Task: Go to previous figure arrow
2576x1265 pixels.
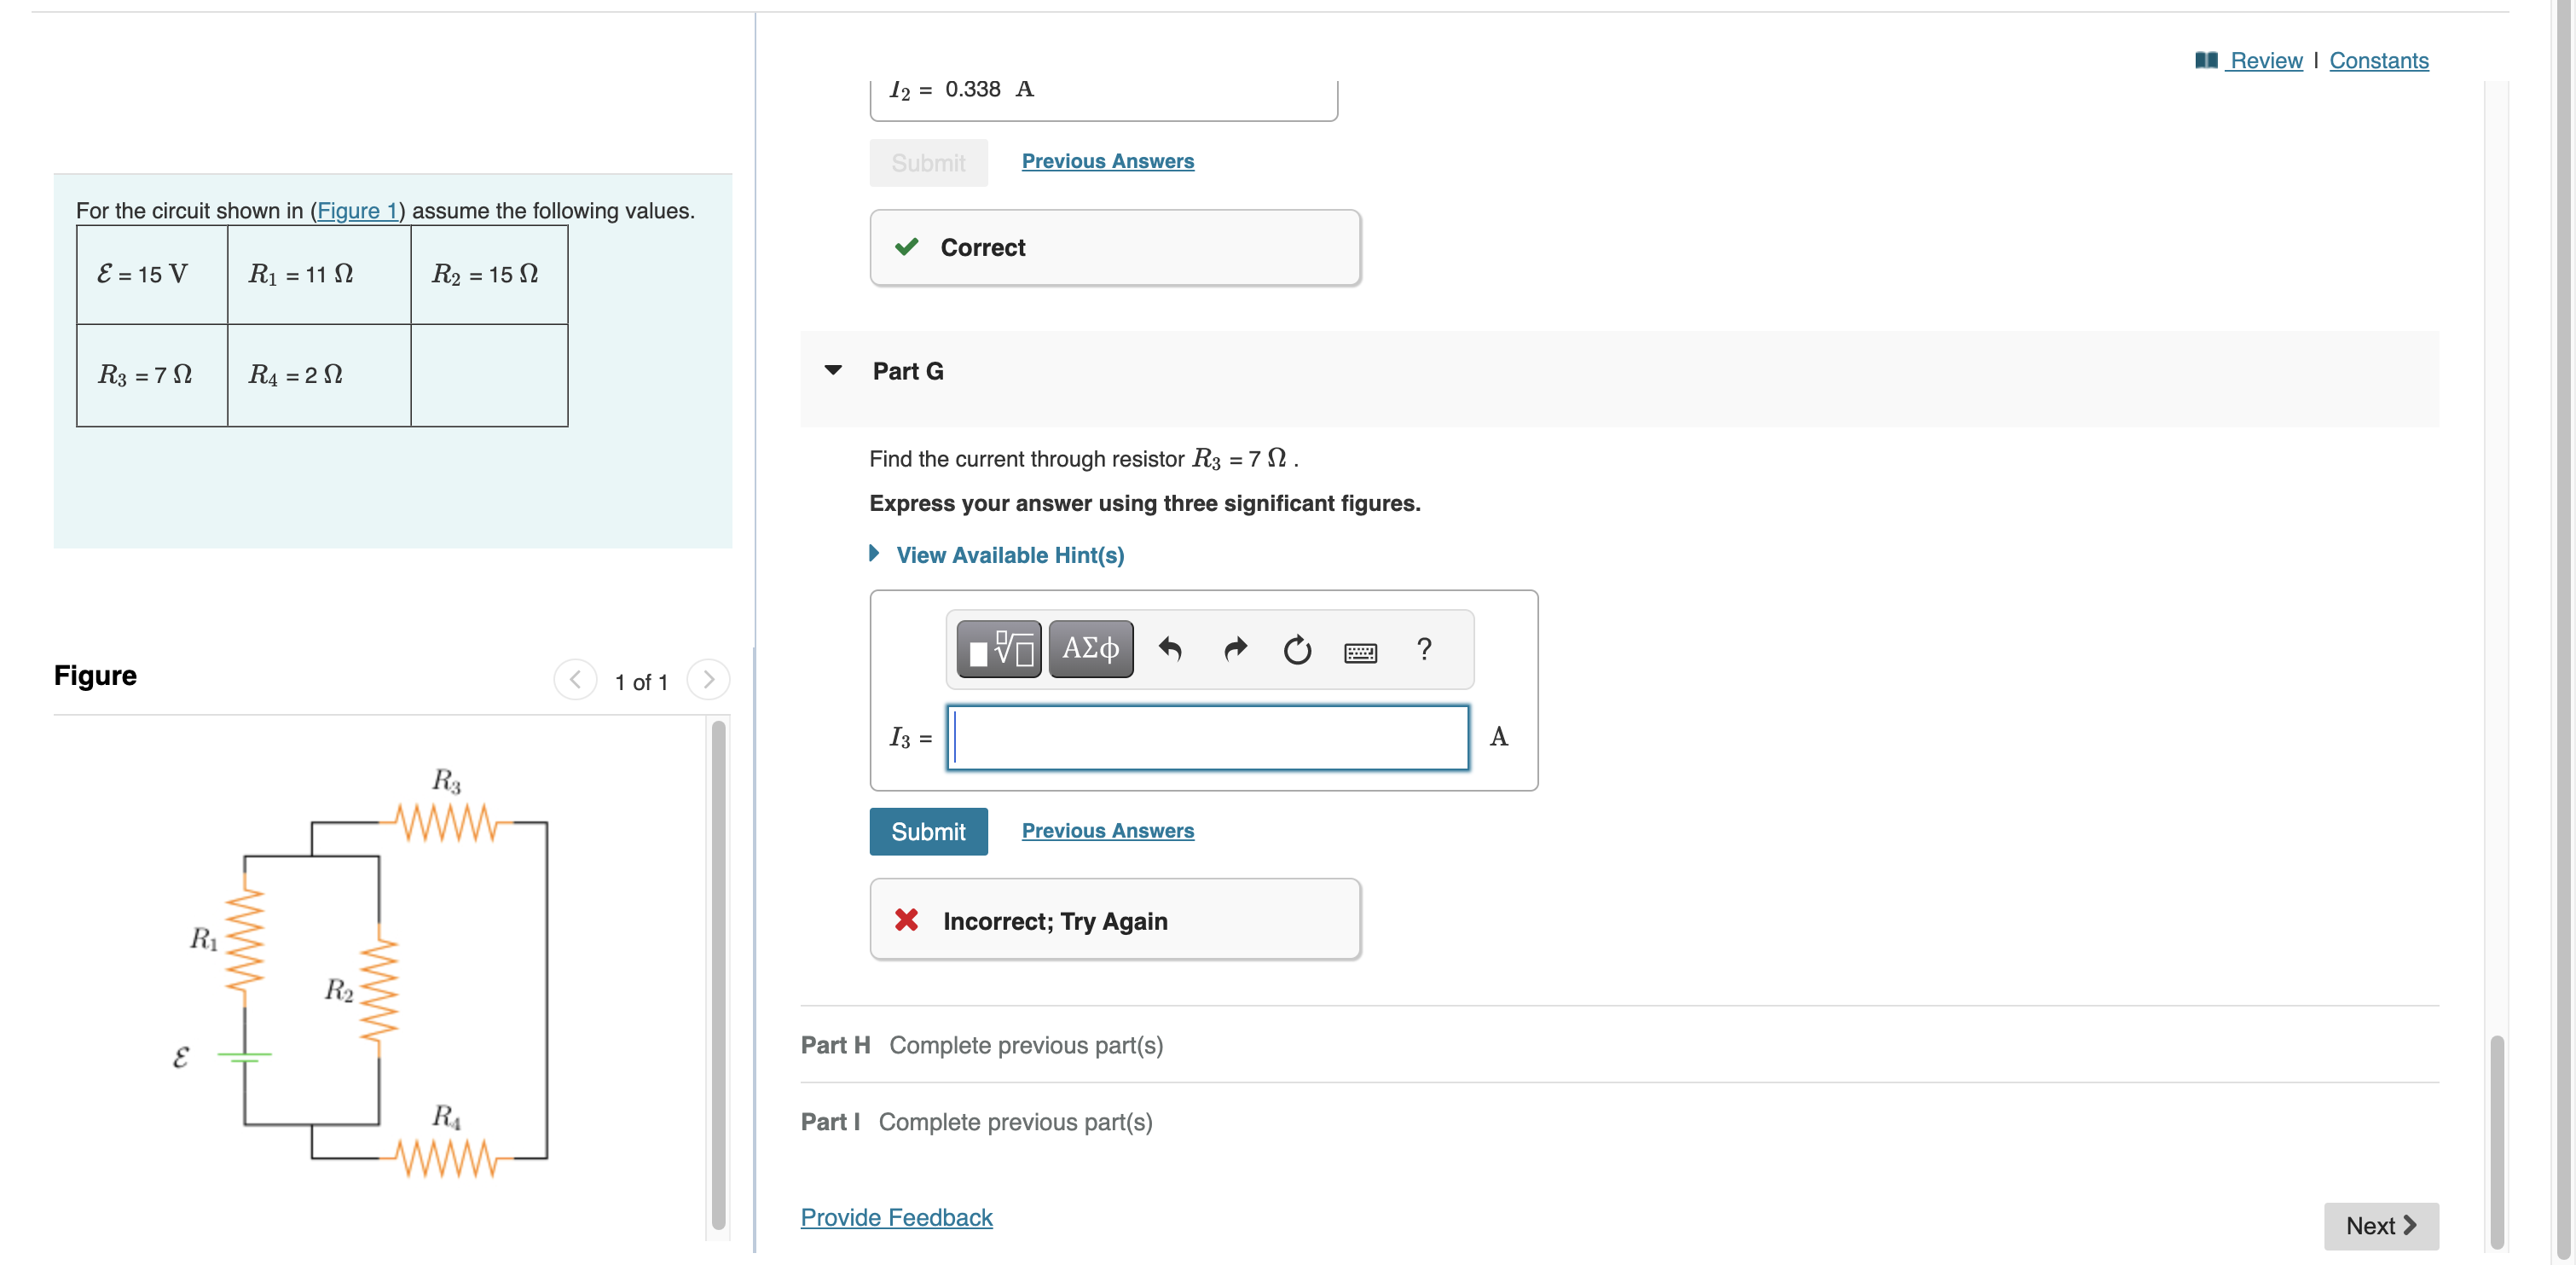Action: pyautogui.click(x=575, y=680)
